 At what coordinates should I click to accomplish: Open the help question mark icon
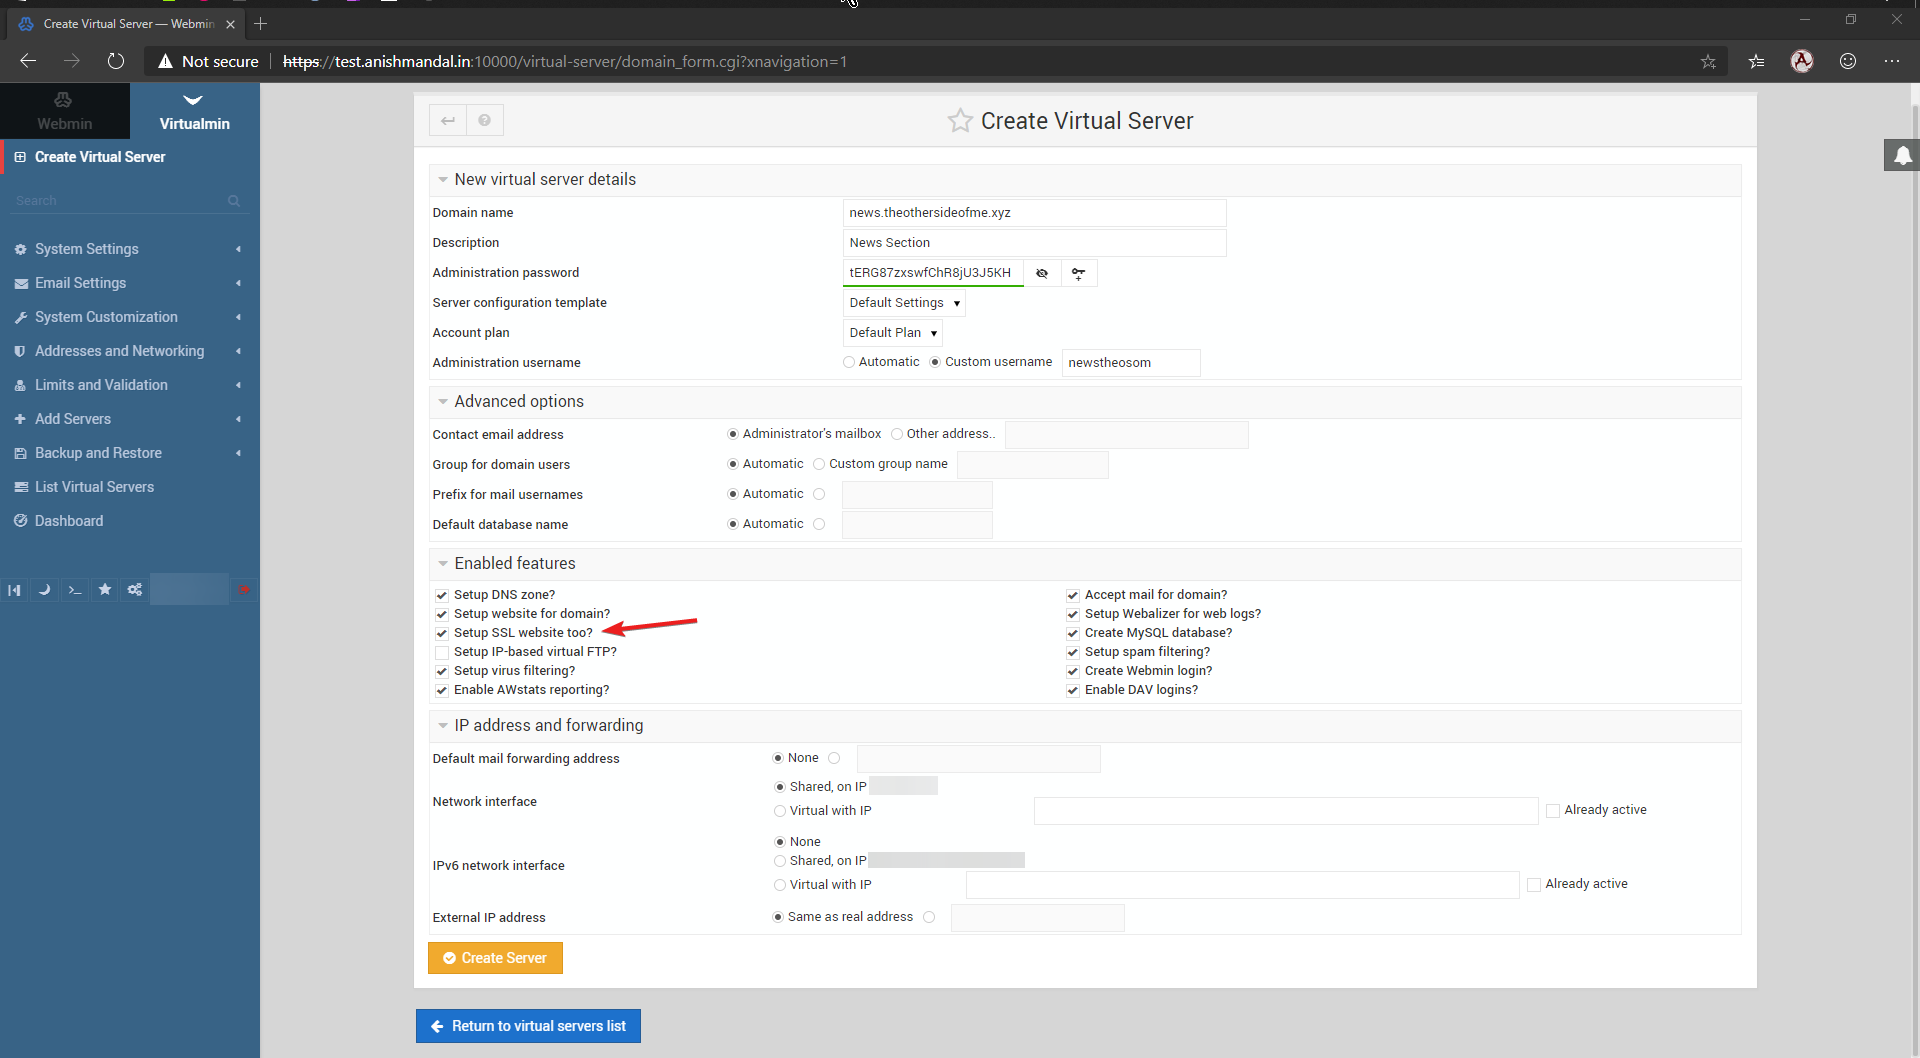(485, 120)
